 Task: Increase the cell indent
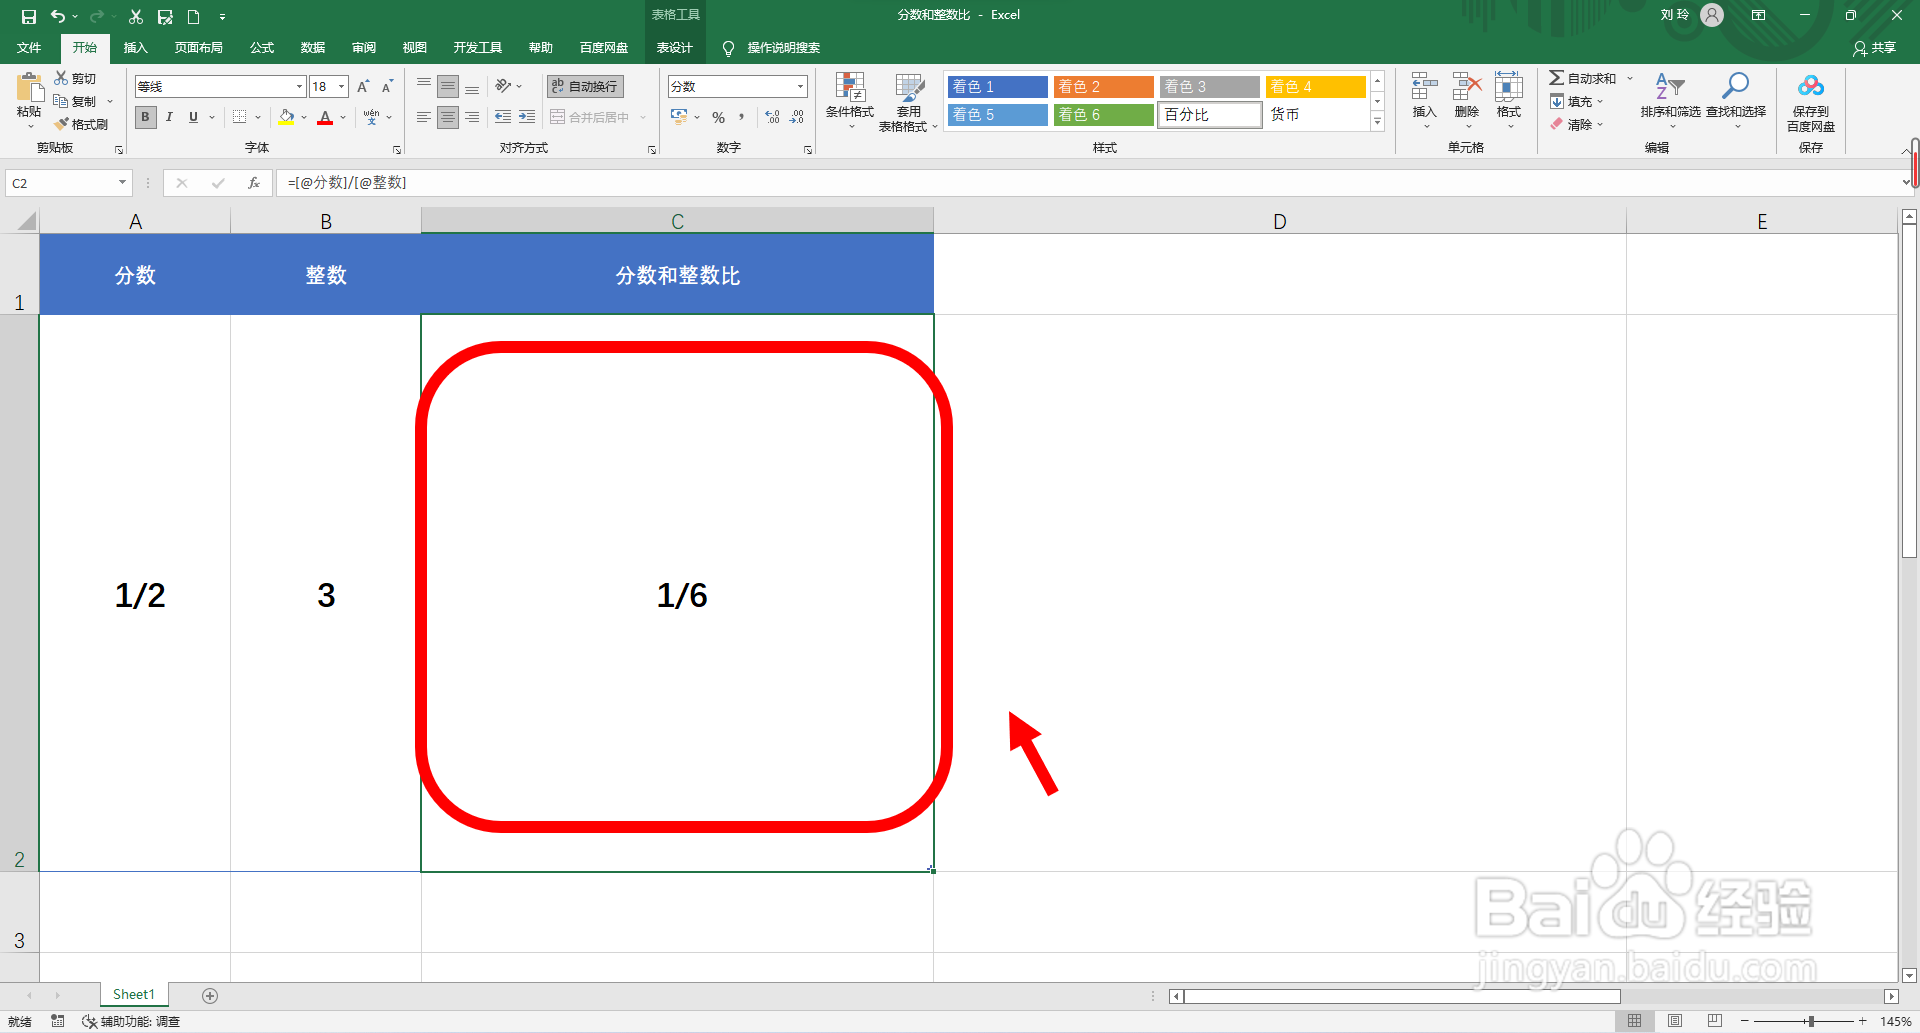coord(527,117)
